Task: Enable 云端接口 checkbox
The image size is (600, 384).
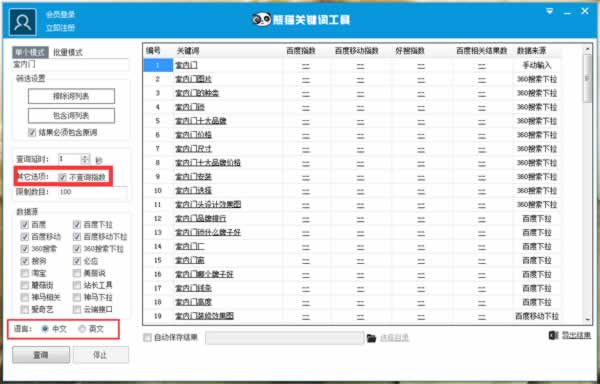Action: pos(77,309)
